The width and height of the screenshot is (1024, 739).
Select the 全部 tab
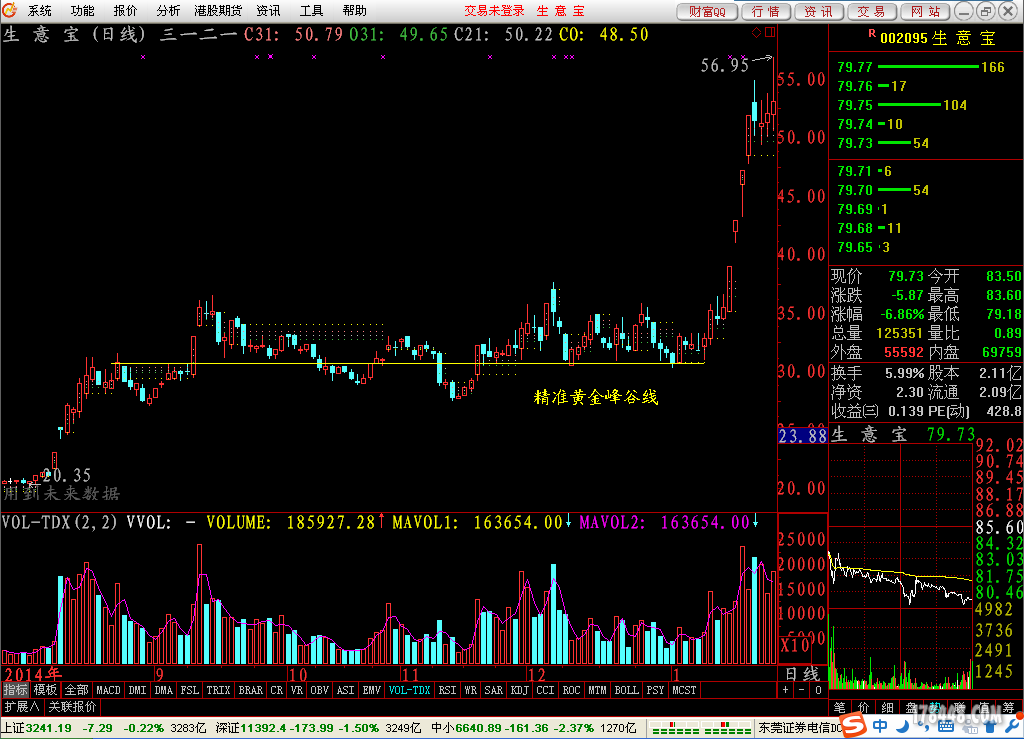pos(76,690)
